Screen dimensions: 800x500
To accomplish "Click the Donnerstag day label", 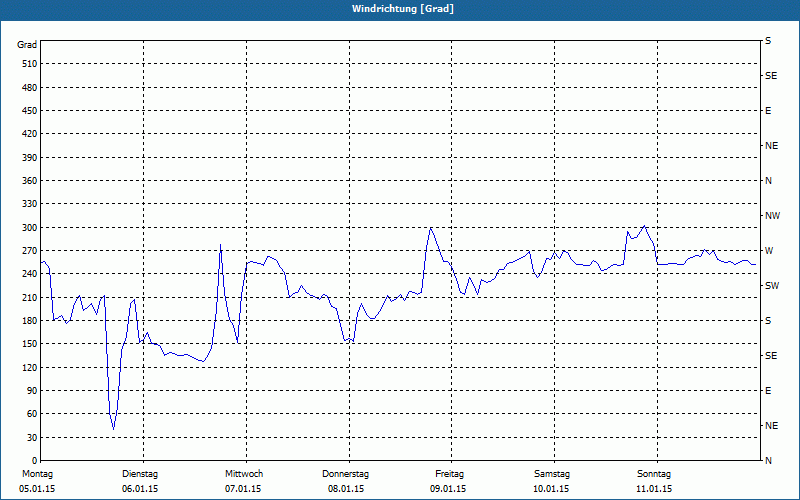I will (345, 474).
